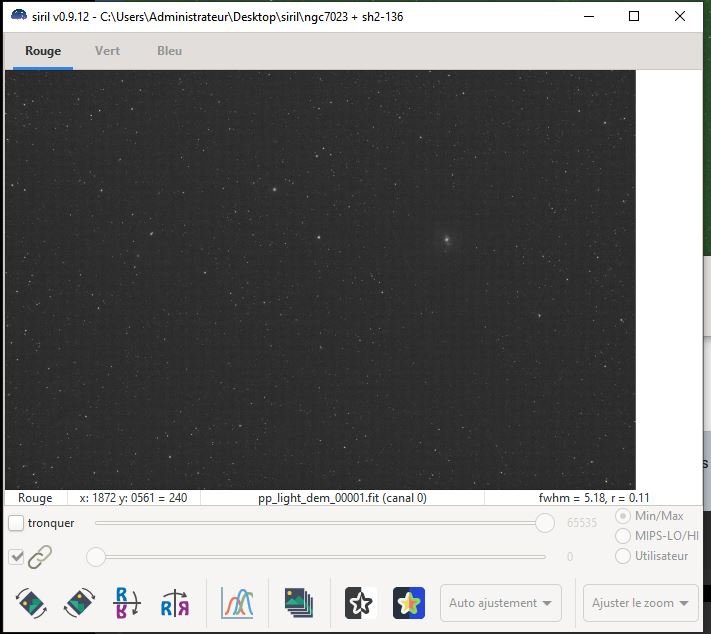Viewport: 711px width, 634px height.
Task: Select the Utilisateur radio option
Action: [x=623, y=556]
